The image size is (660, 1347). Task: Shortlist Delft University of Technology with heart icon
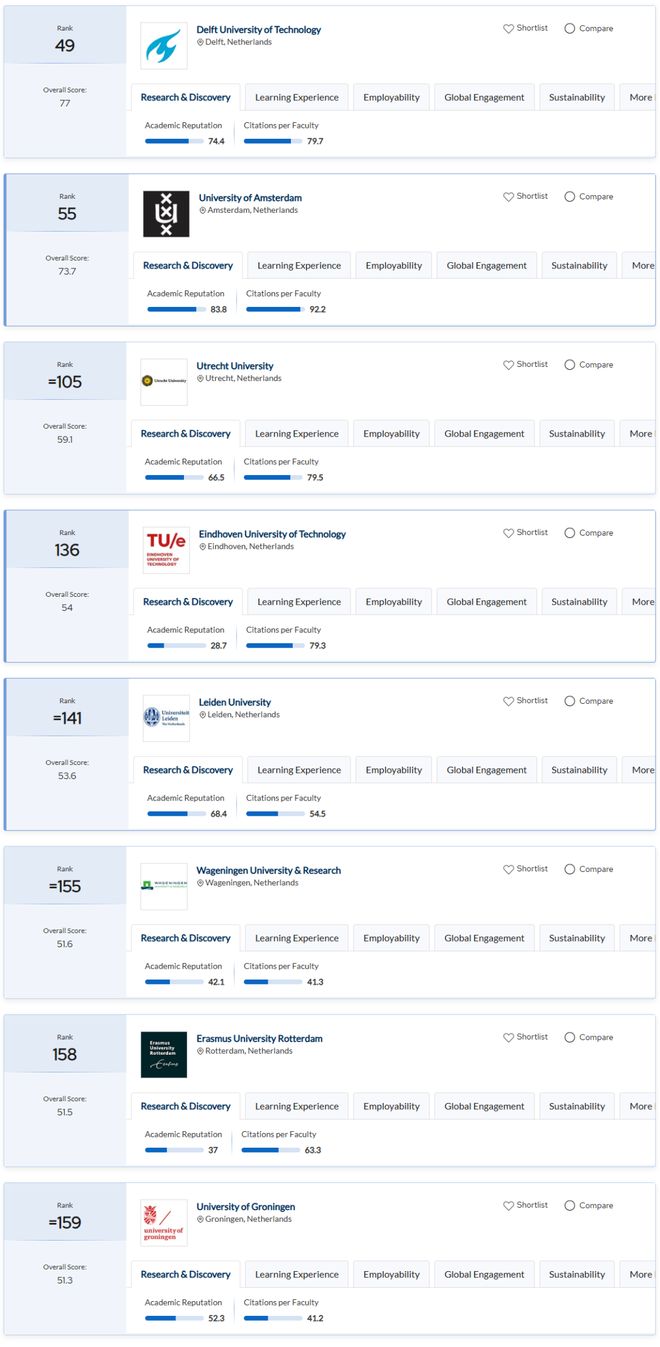coord(508,29)
